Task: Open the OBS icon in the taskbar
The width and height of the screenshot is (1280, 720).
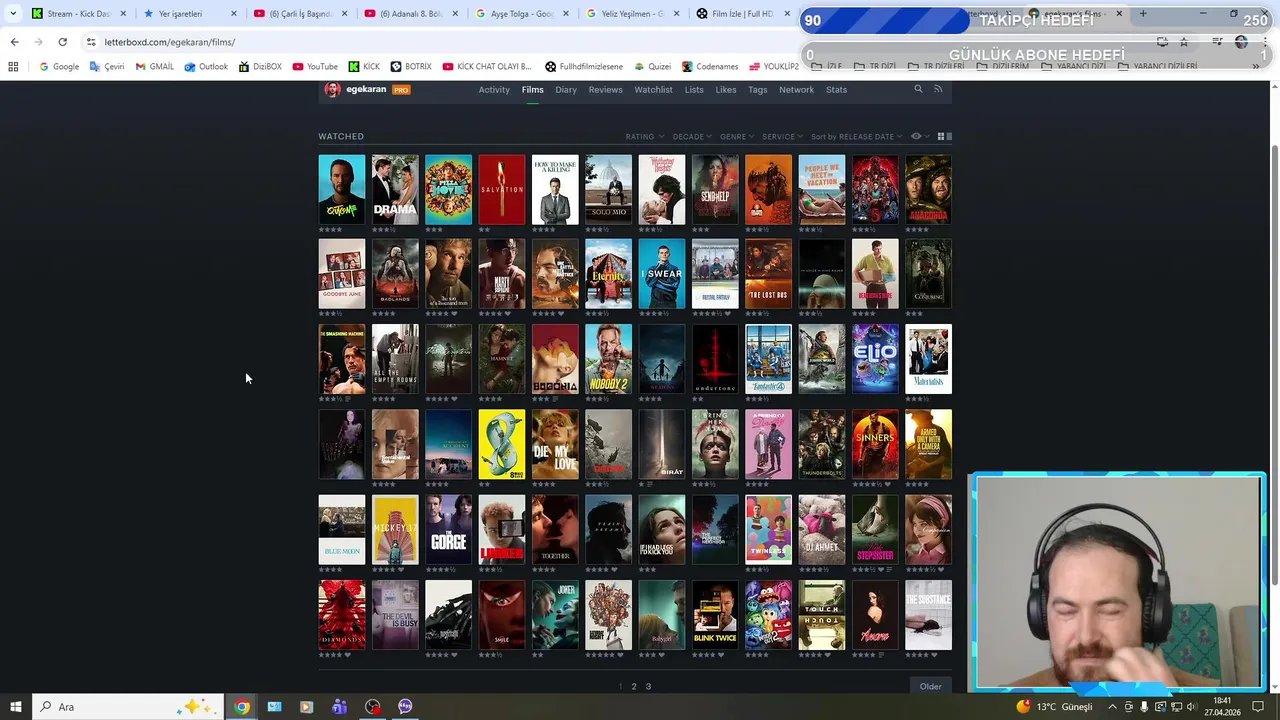Action: coord(372,707)
